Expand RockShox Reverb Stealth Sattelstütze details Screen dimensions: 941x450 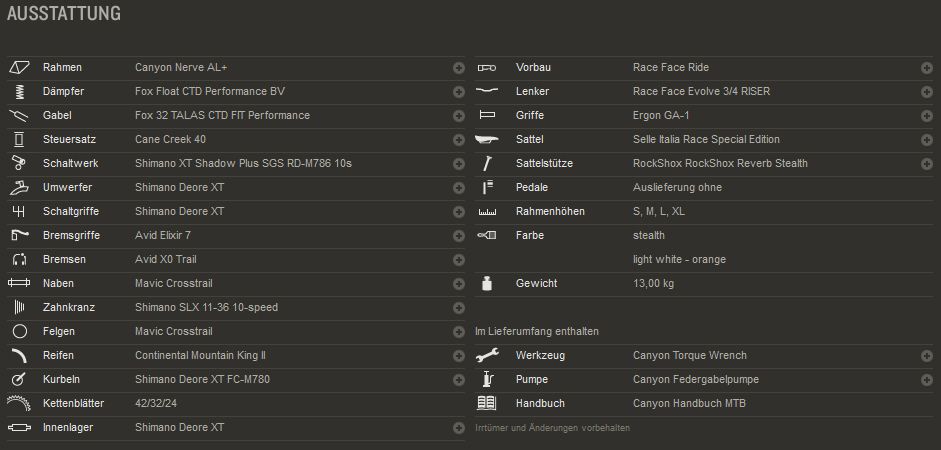click(926, 164)
